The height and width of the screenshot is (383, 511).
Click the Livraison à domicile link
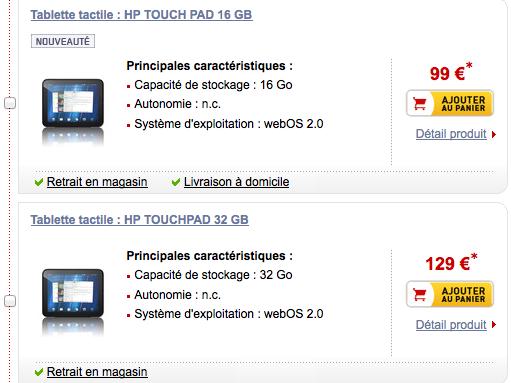pos(236,182)
